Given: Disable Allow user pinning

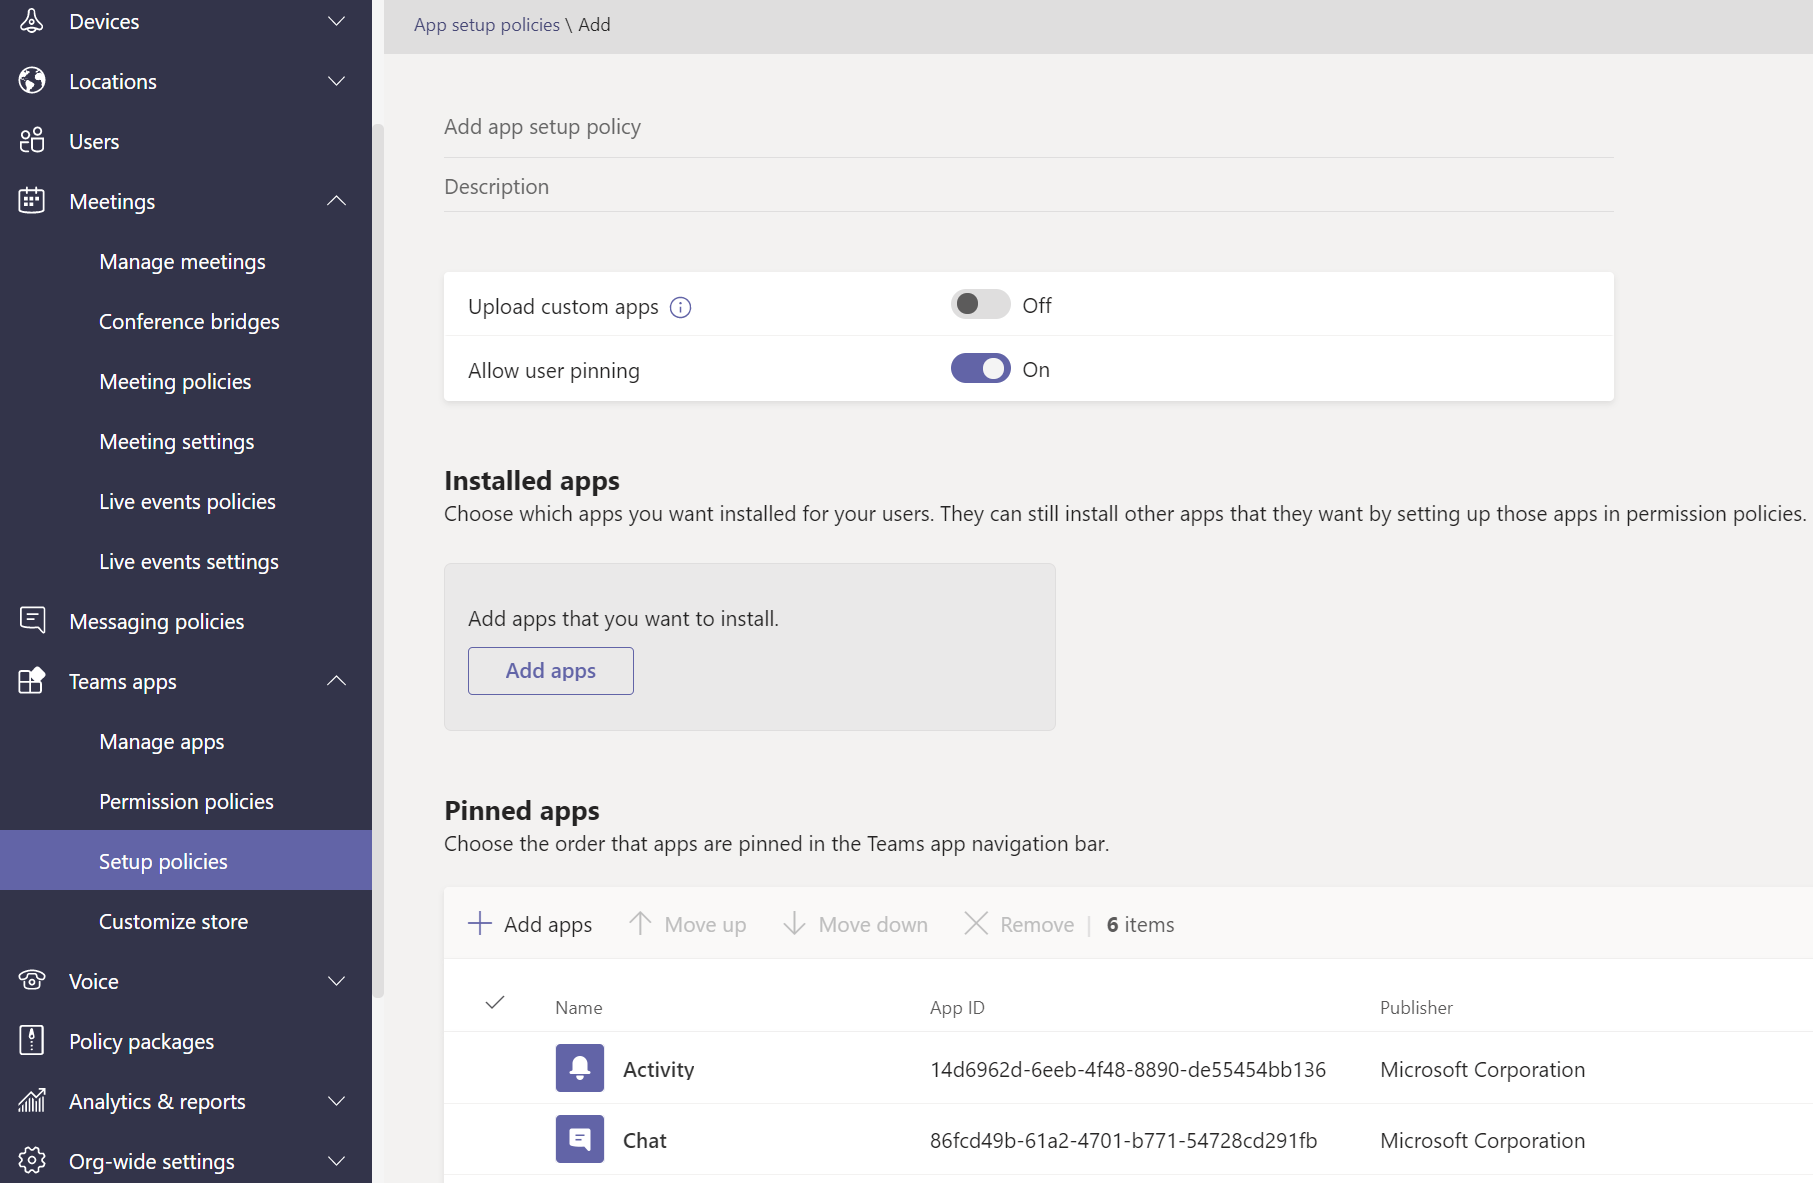Looking at the screenshot, I should pyautogui.click(x=980, y=368).
